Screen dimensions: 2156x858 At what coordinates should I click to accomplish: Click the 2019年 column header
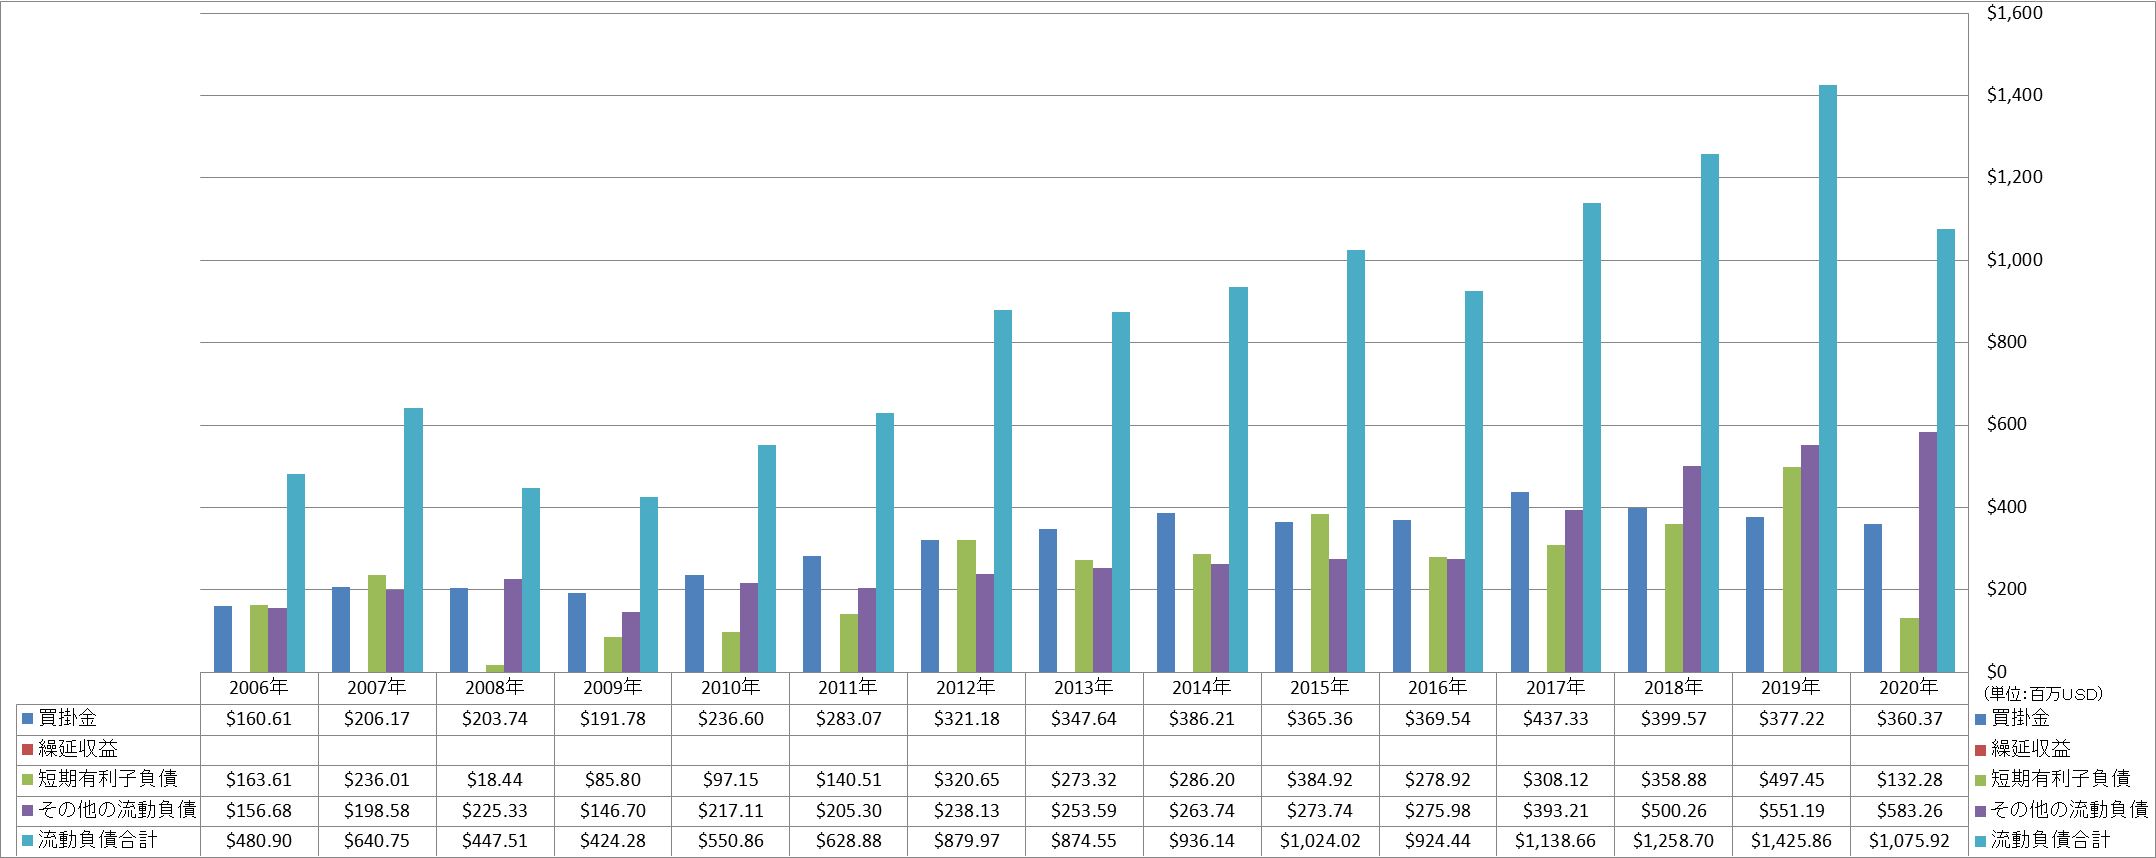1792,688
